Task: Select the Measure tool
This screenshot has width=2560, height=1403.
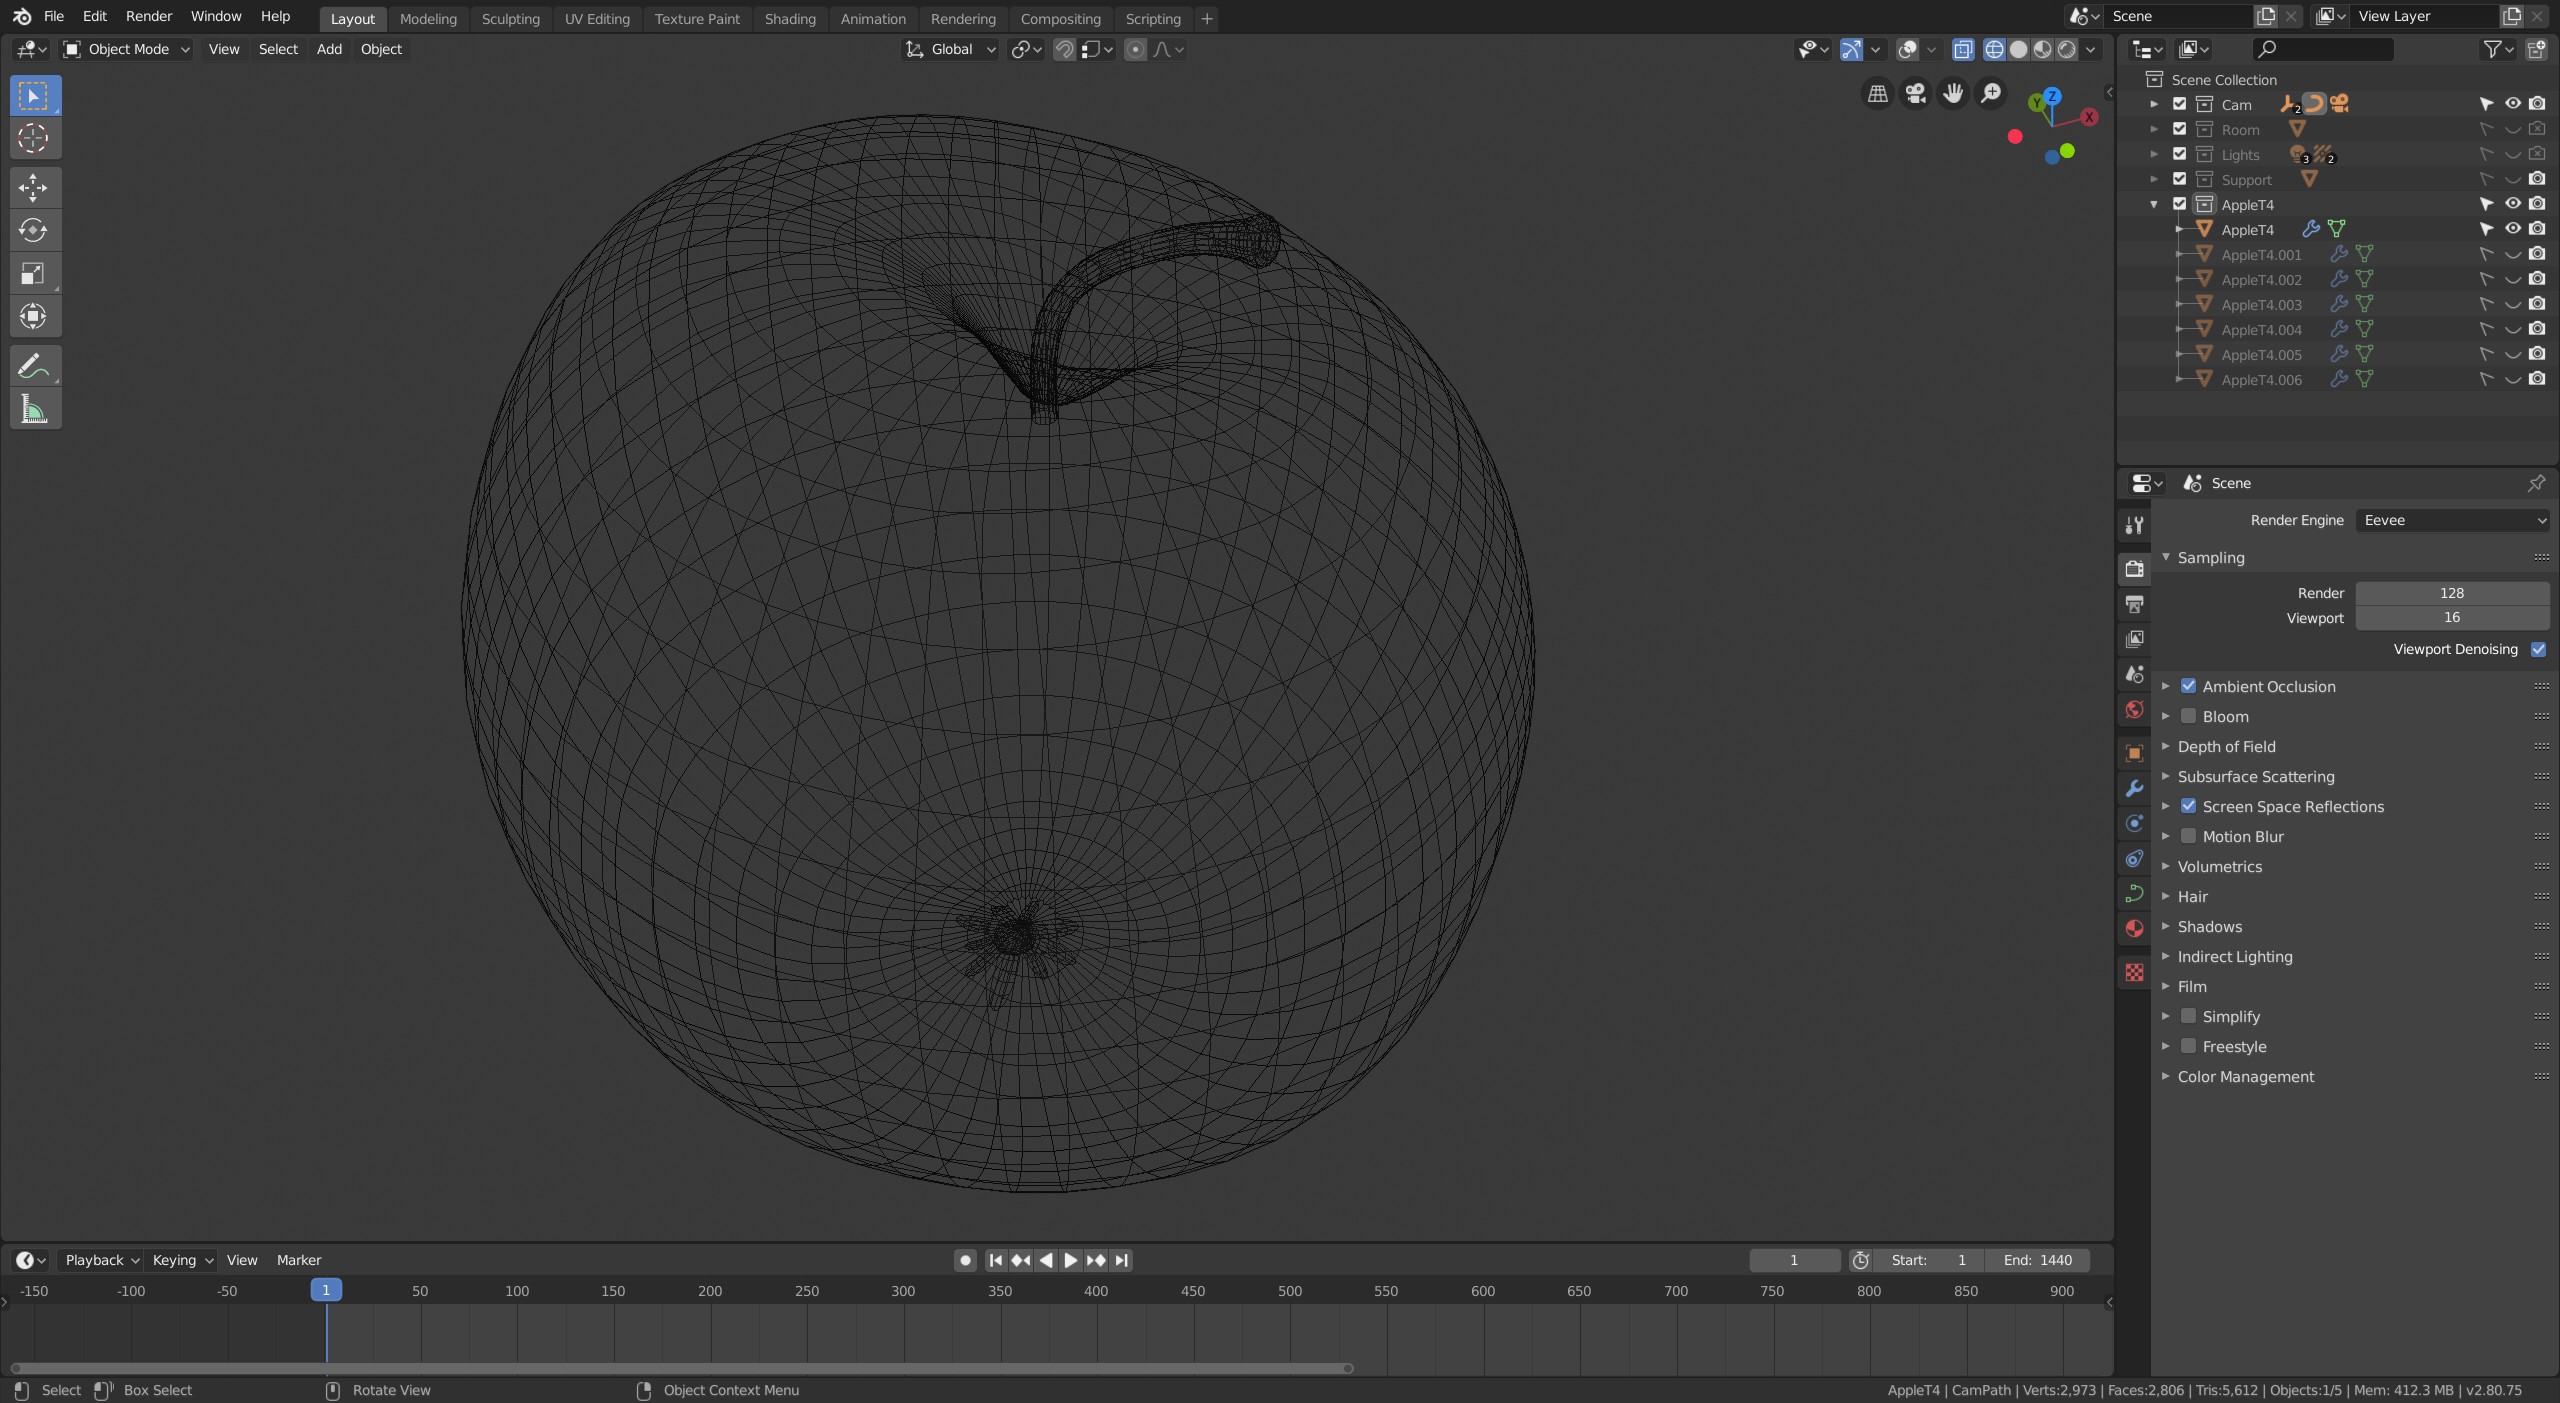Action: [33, 408]
